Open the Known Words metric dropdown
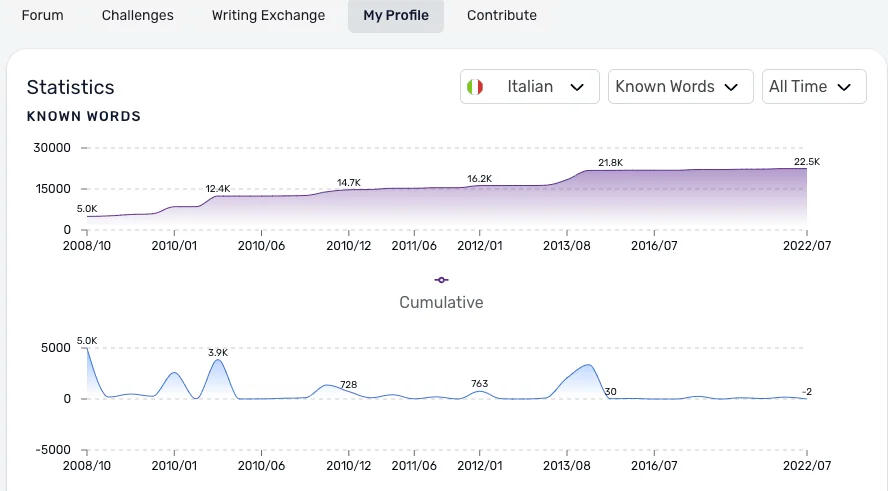Image resolution: width=888 pixels, height=491 pixels. click(x=679, y=87)
